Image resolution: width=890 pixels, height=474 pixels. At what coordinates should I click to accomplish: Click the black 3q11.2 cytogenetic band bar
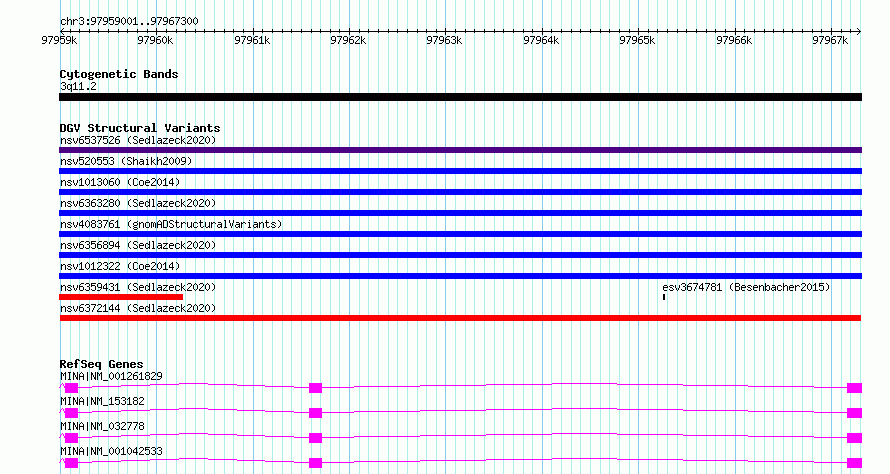click(460, 97)
